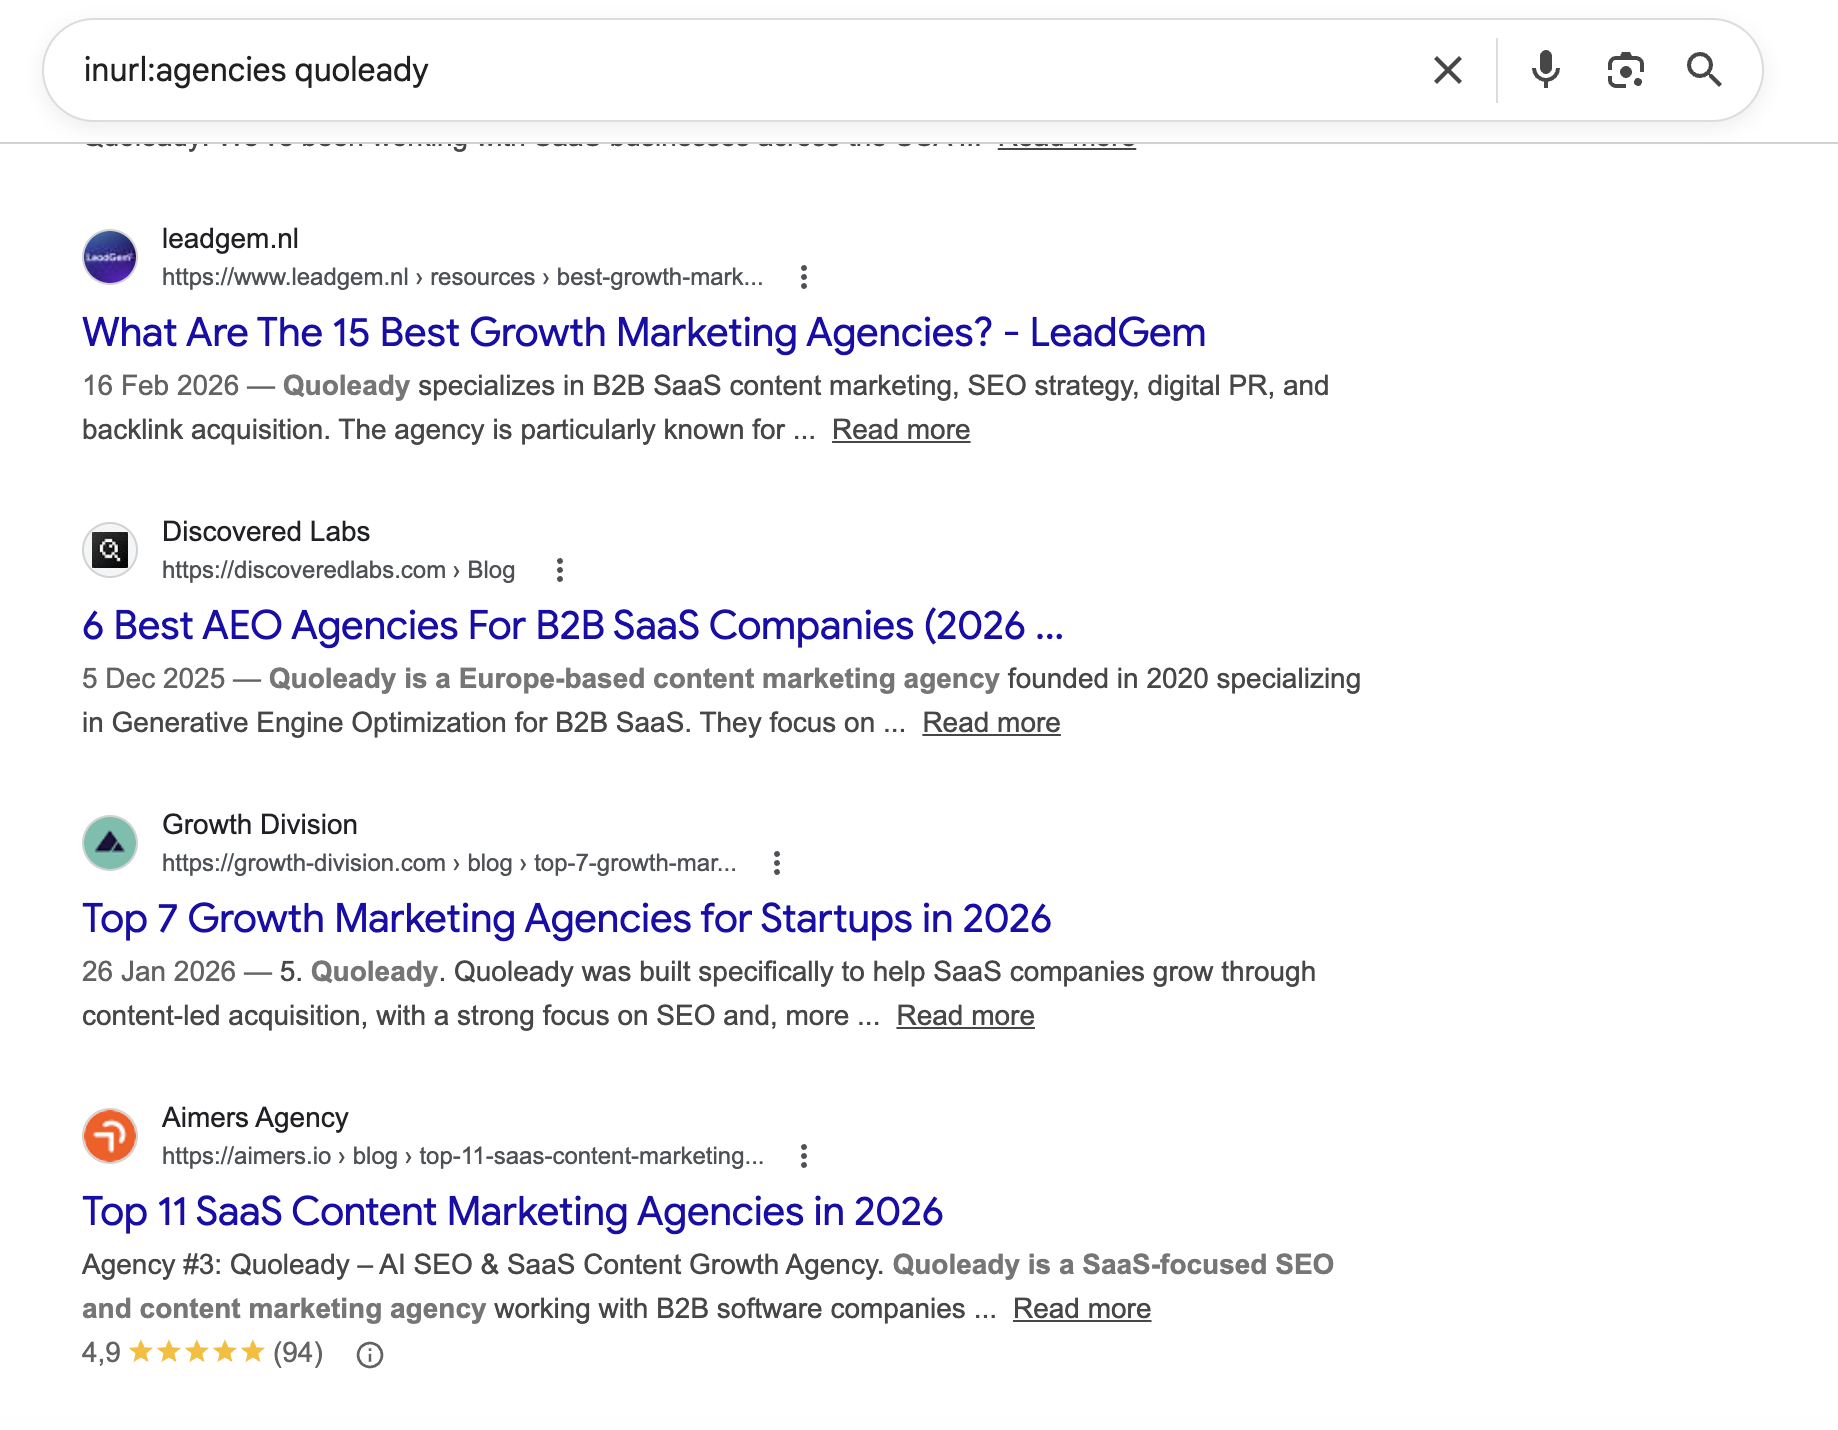This screenshot has width=1838, height=1430.
Task: Click Read more on the Aimers snippet
Action: point(1082,1307)
